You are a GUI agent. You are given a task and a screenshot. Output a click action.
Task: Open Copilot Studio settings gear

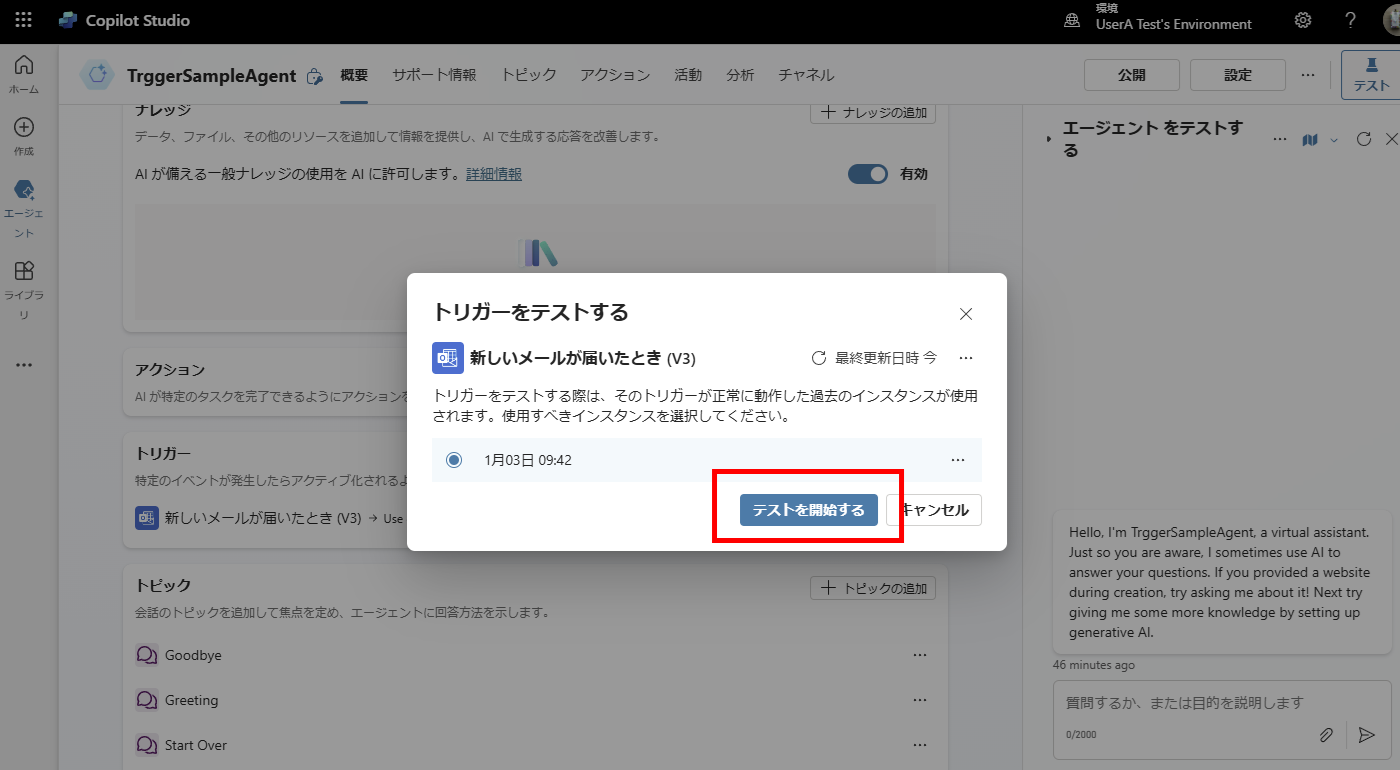point(1302,19)
